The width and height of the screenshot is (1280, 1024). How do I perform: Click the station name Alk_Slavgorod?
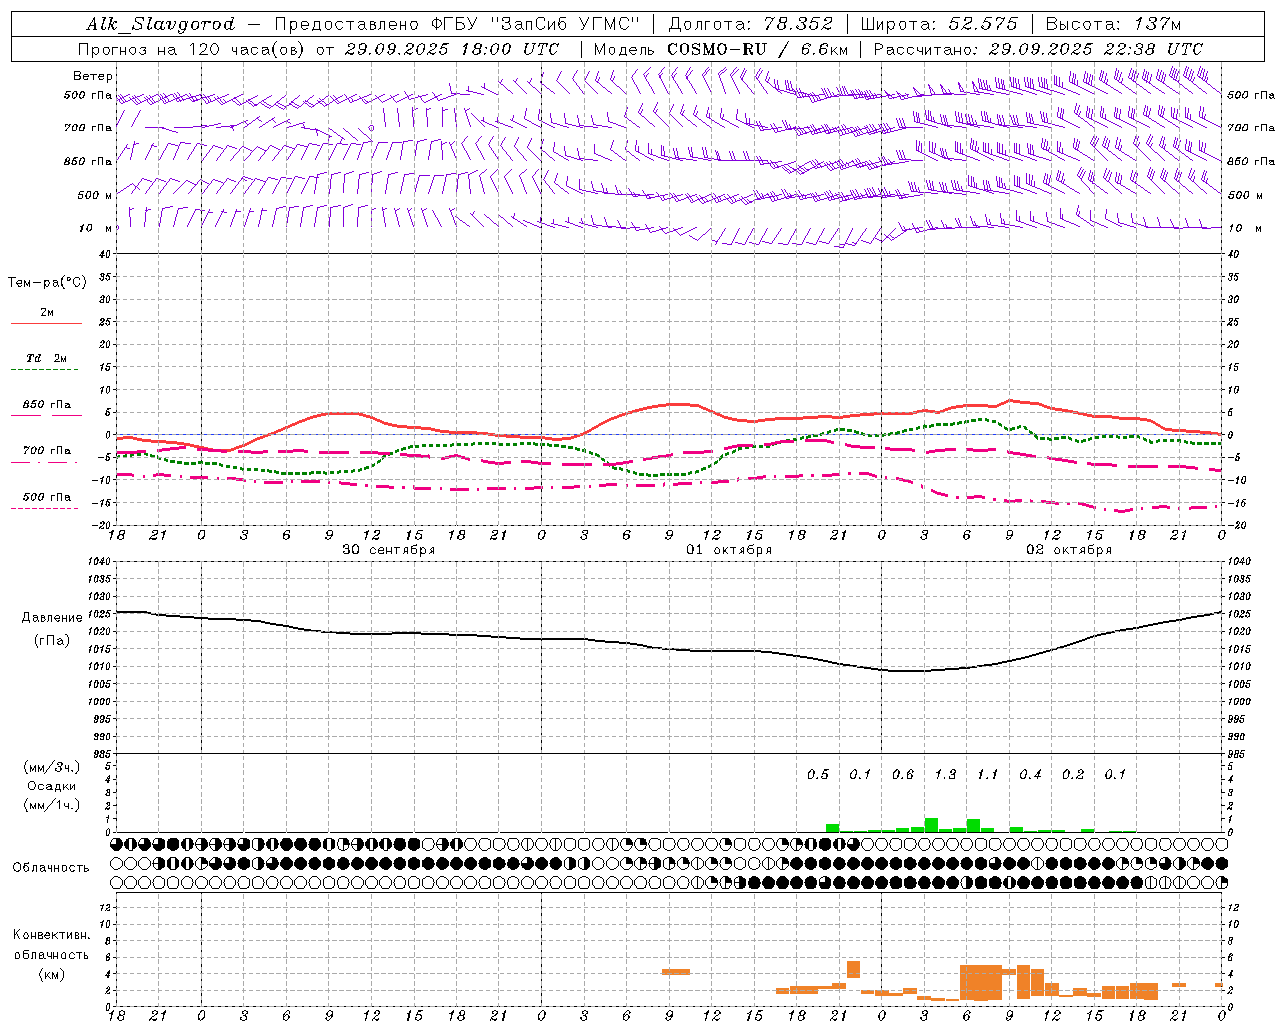[161, 24]
